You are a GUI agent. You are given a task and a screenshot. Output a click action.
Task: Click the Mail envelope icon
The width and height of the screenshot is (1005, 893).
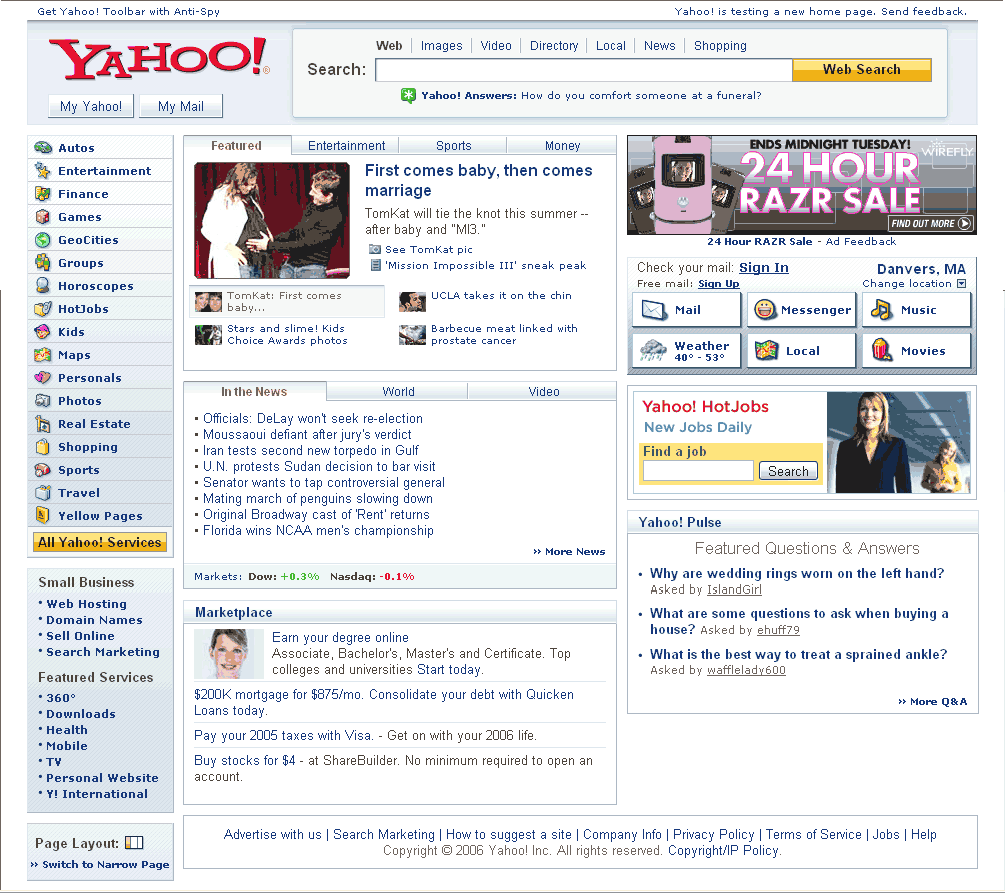click(654, 310)
